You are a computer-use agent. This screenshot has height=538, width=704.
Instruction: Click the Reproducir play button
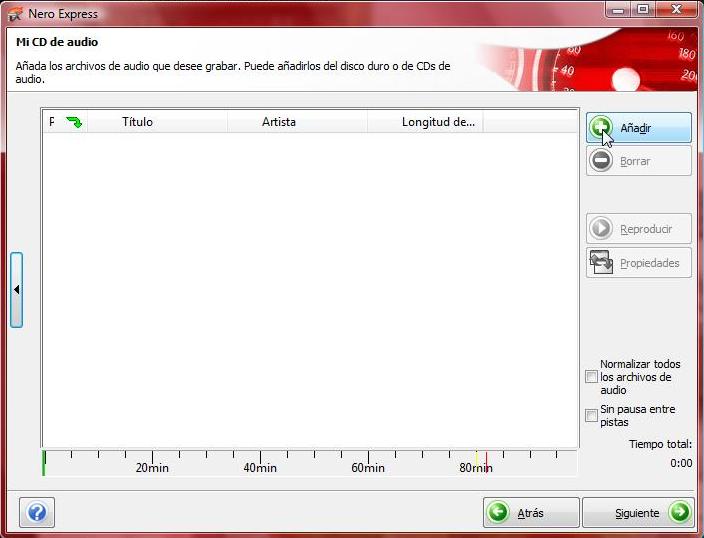(x=638, y=229)
